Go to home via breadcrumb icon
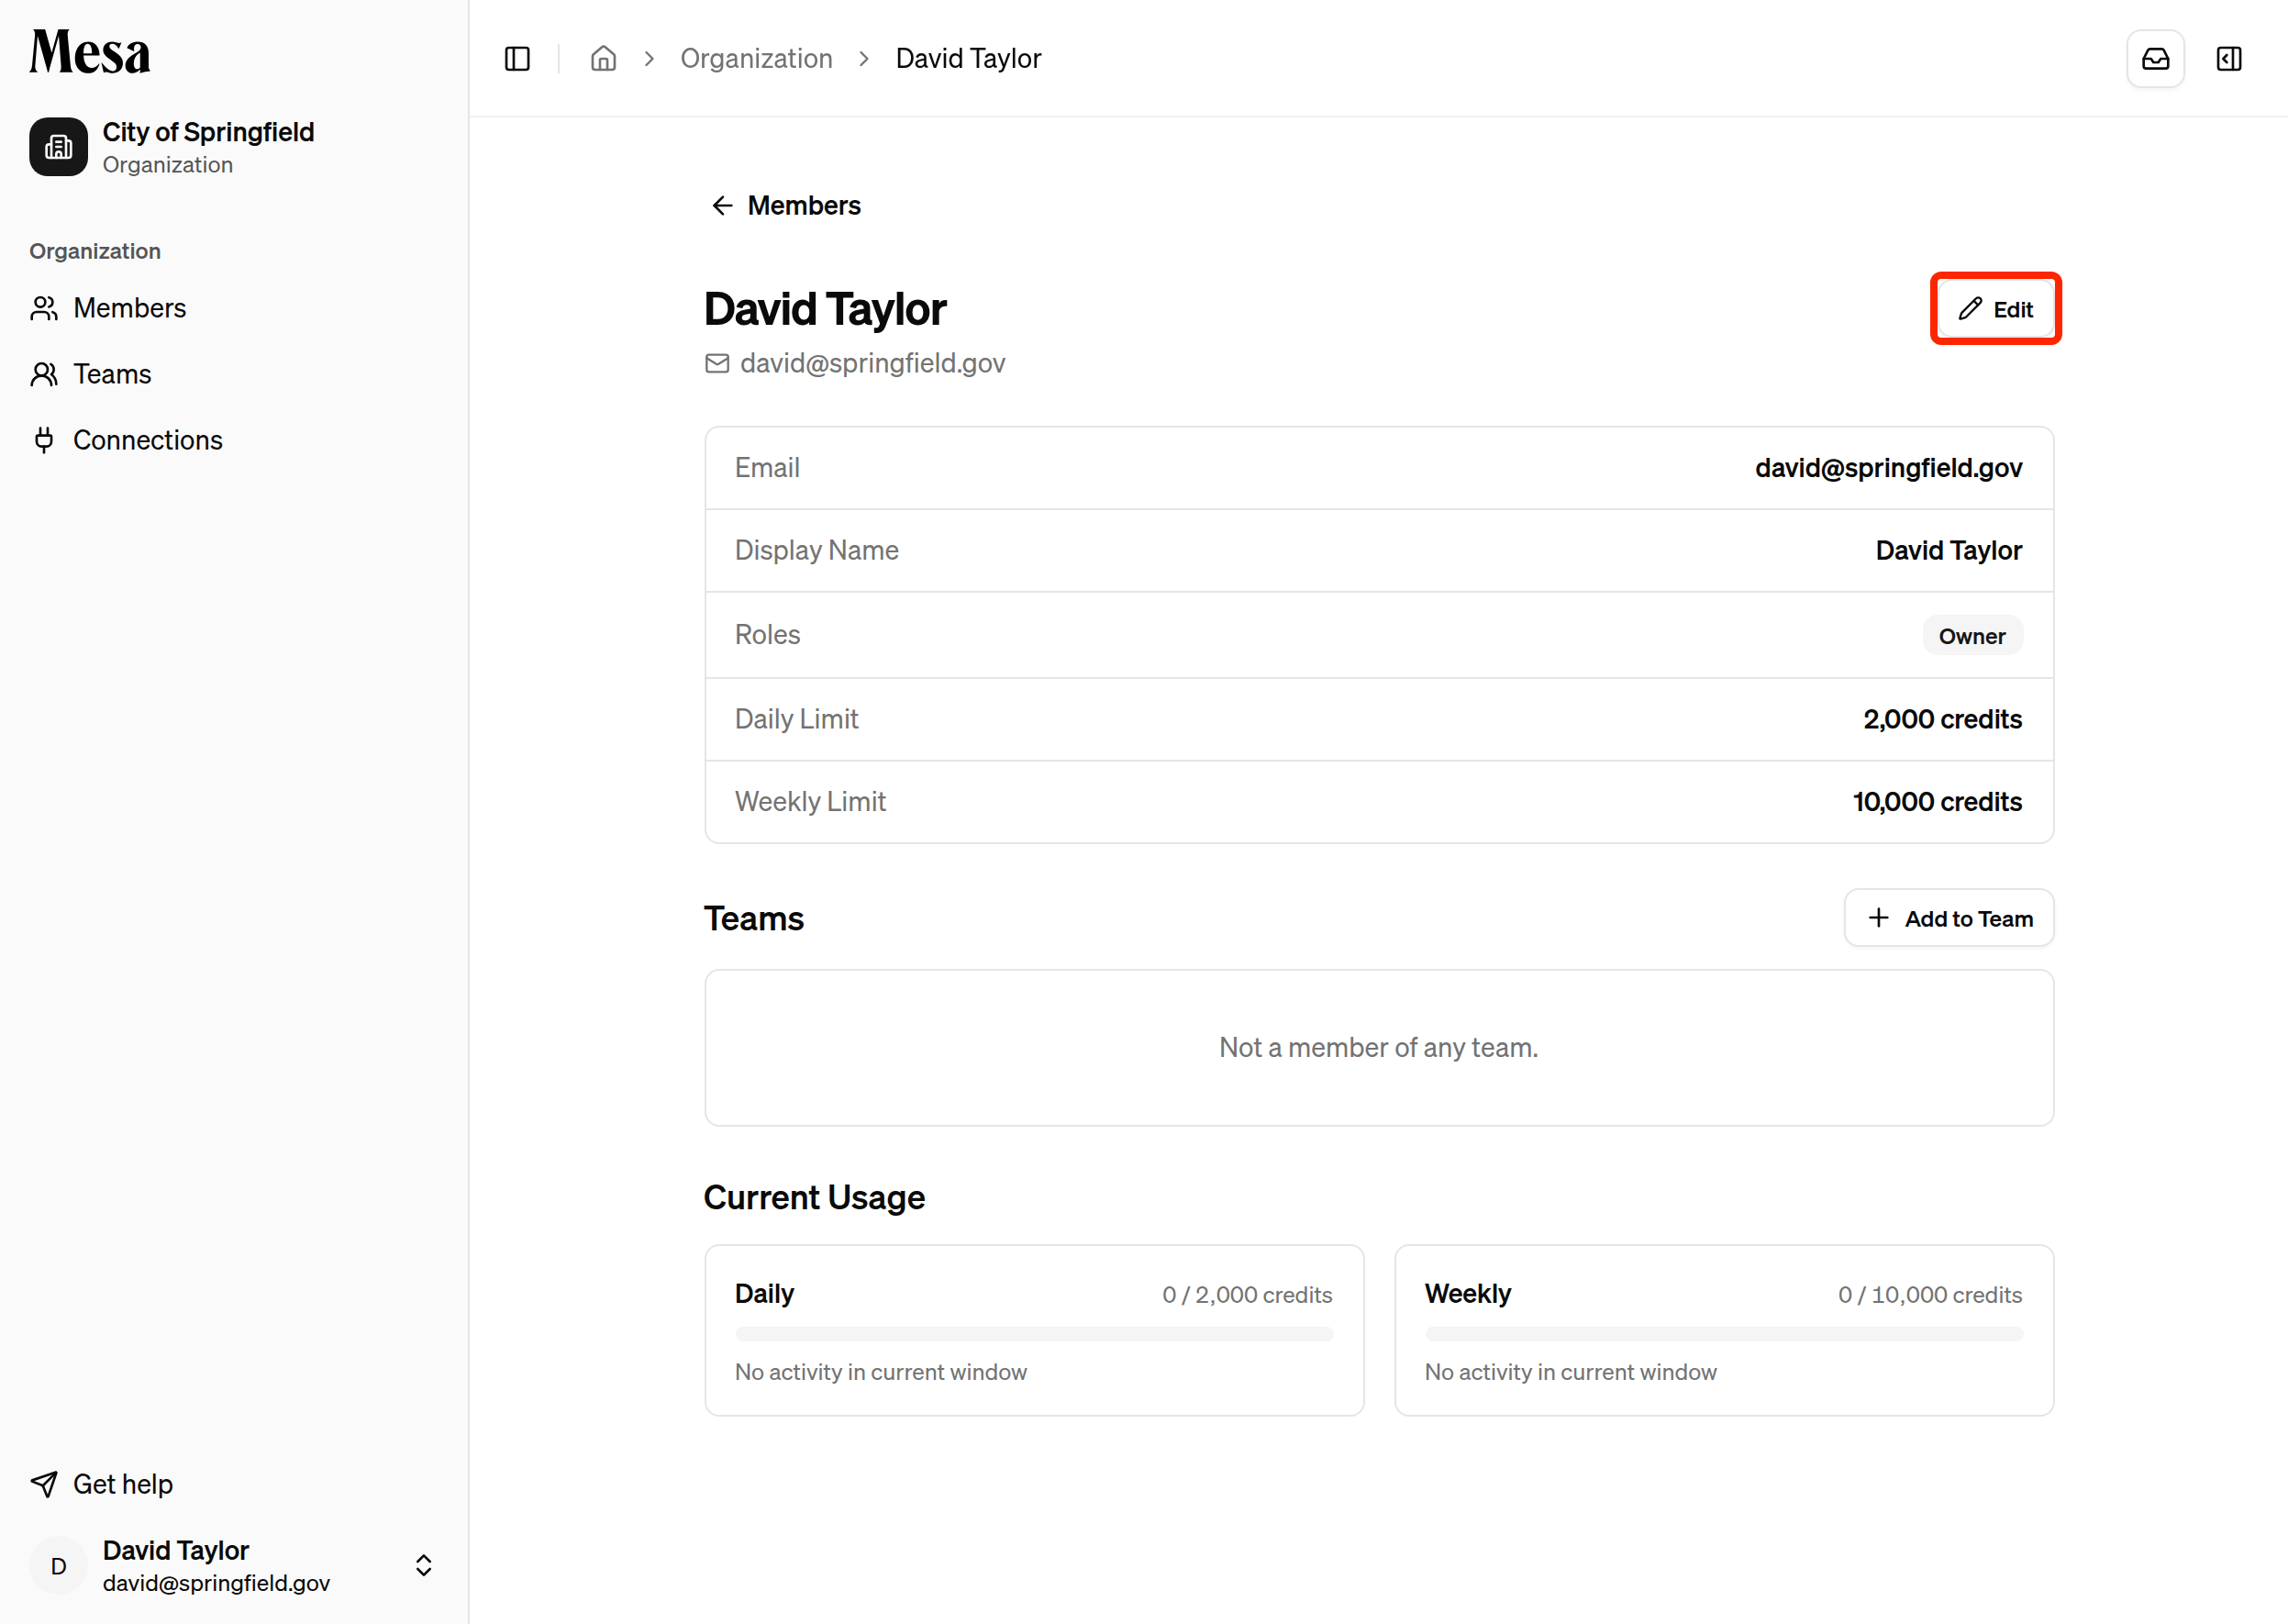The width and height of the screenshot is (2288, 1624). (603, 59)
